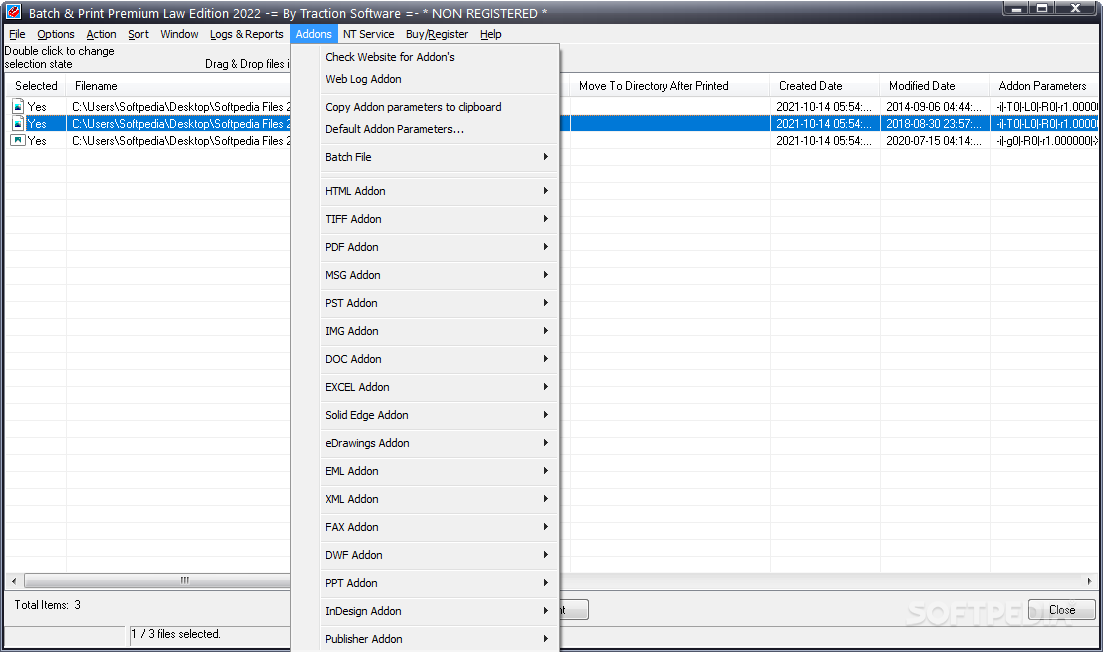Open the Sort menu
The height and width of the screenshot is (652, 1103).
[138, 34]
